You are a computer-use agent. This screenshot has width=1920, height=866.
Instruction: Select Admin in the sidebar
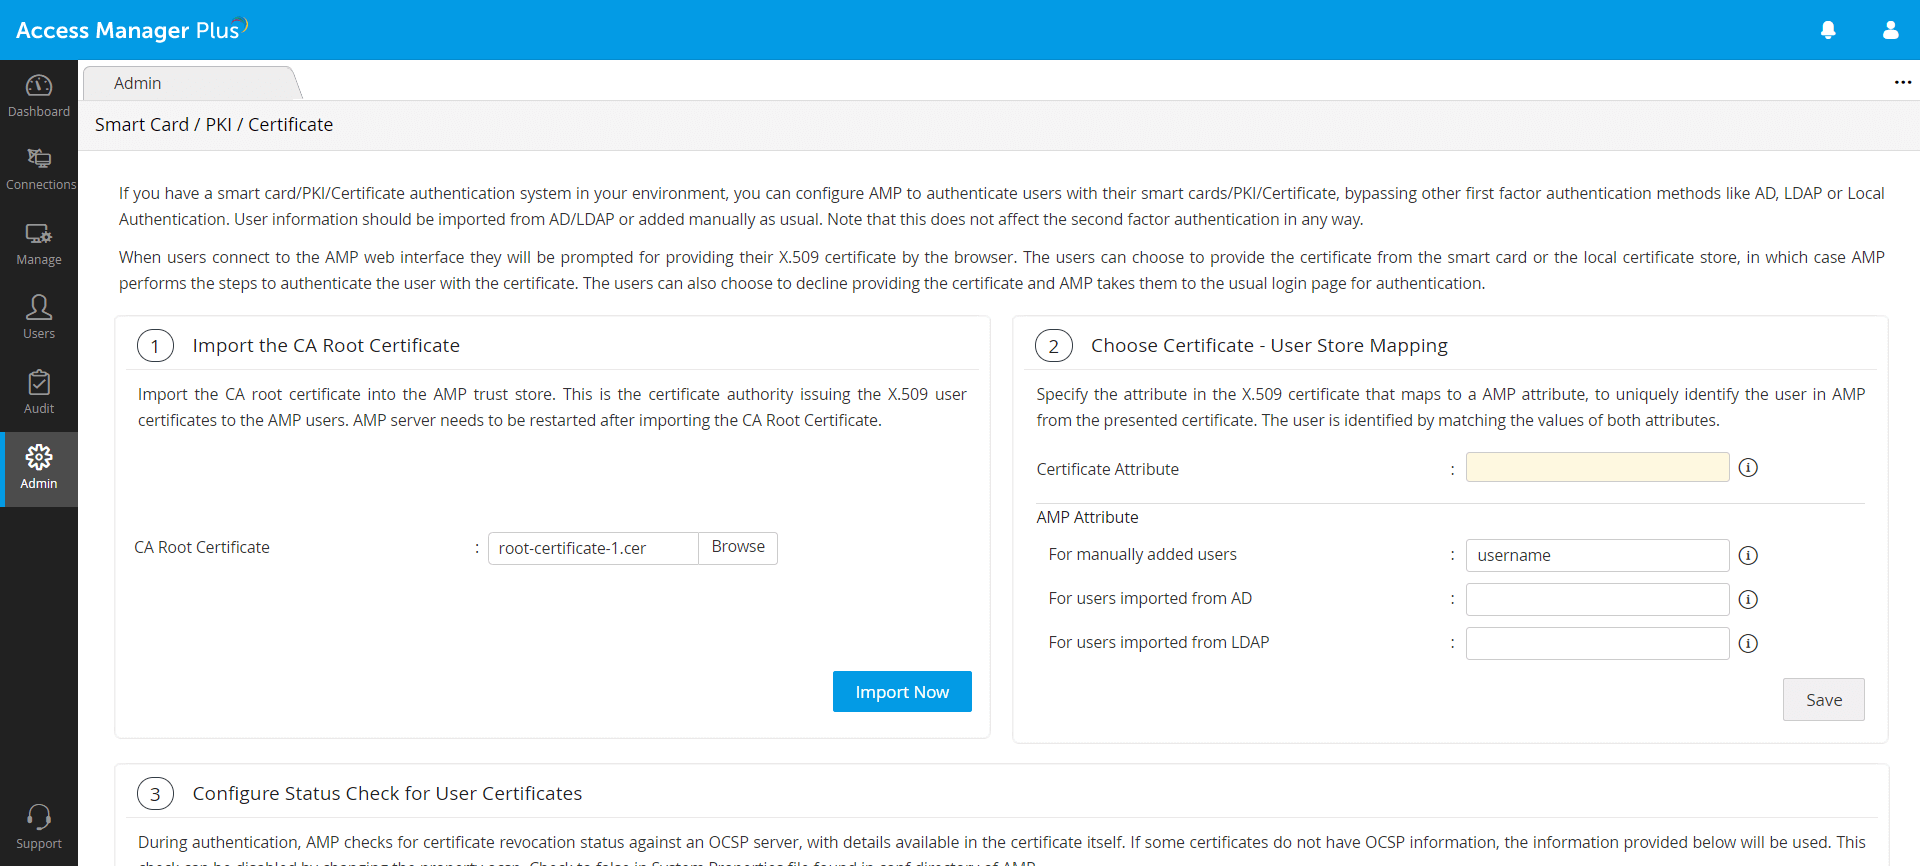click(39, 469)
